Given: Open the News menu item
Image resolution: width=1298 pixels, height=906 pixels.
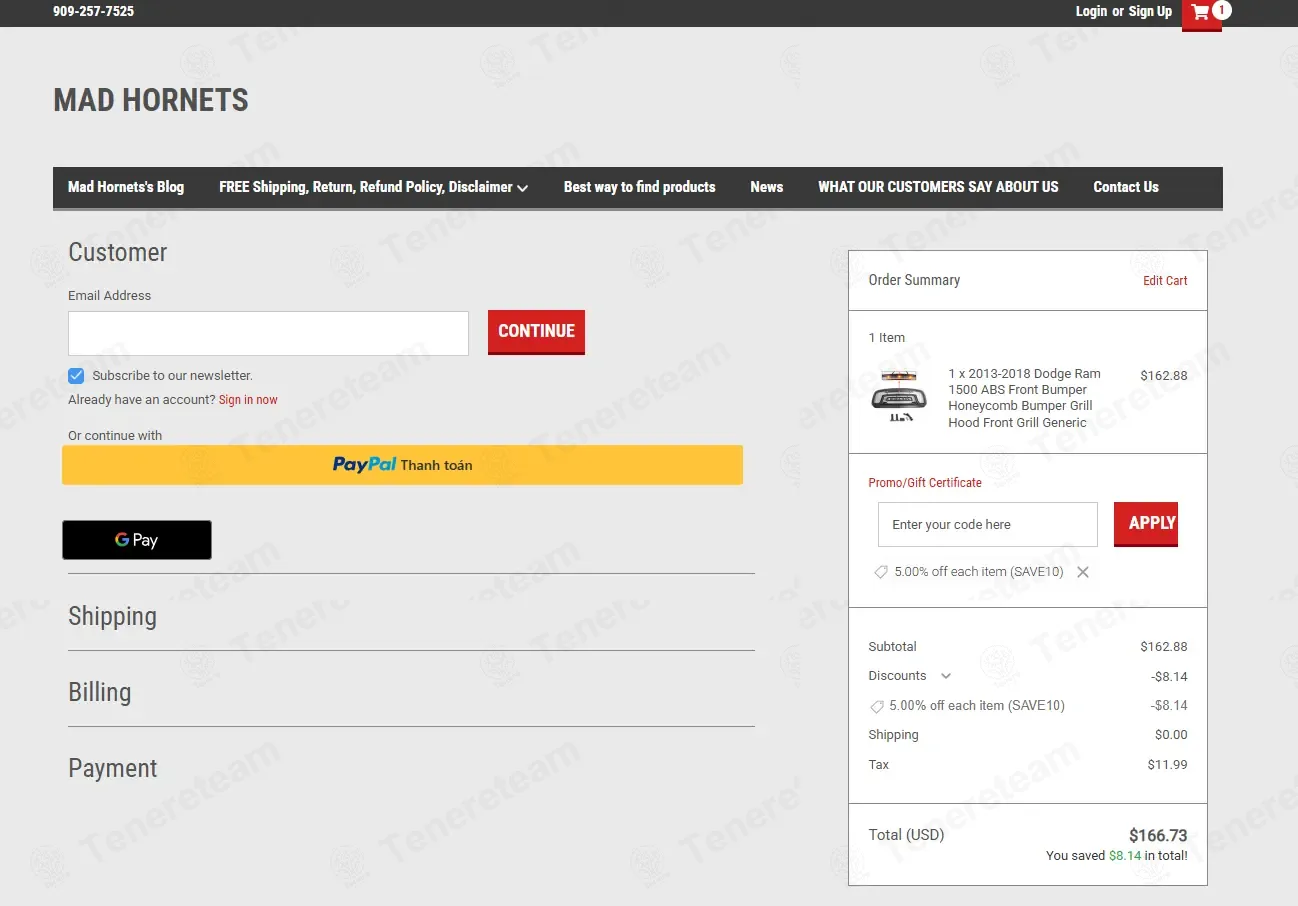Looking at the screenshot, I should click(x=767, y=187).
